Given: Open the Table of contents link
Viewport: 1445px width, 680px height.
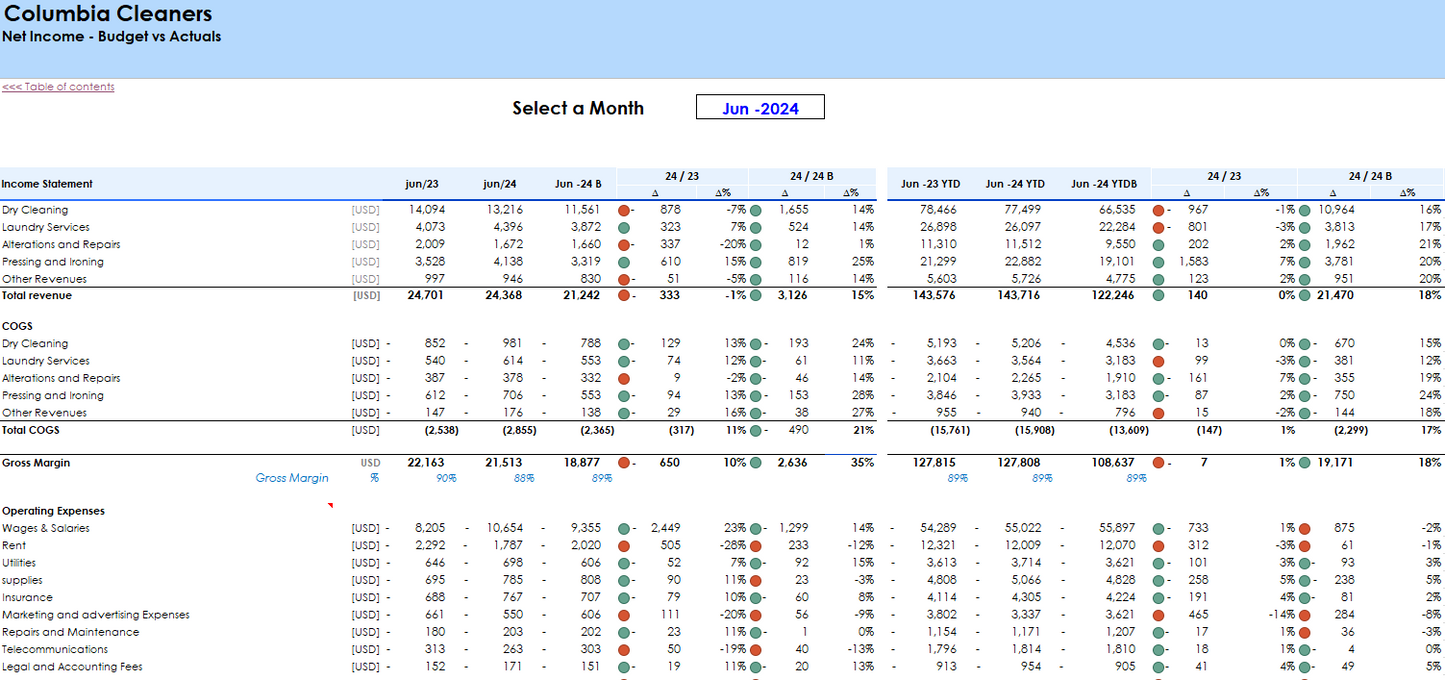Looking at the screenshot, I should (58, 87).
